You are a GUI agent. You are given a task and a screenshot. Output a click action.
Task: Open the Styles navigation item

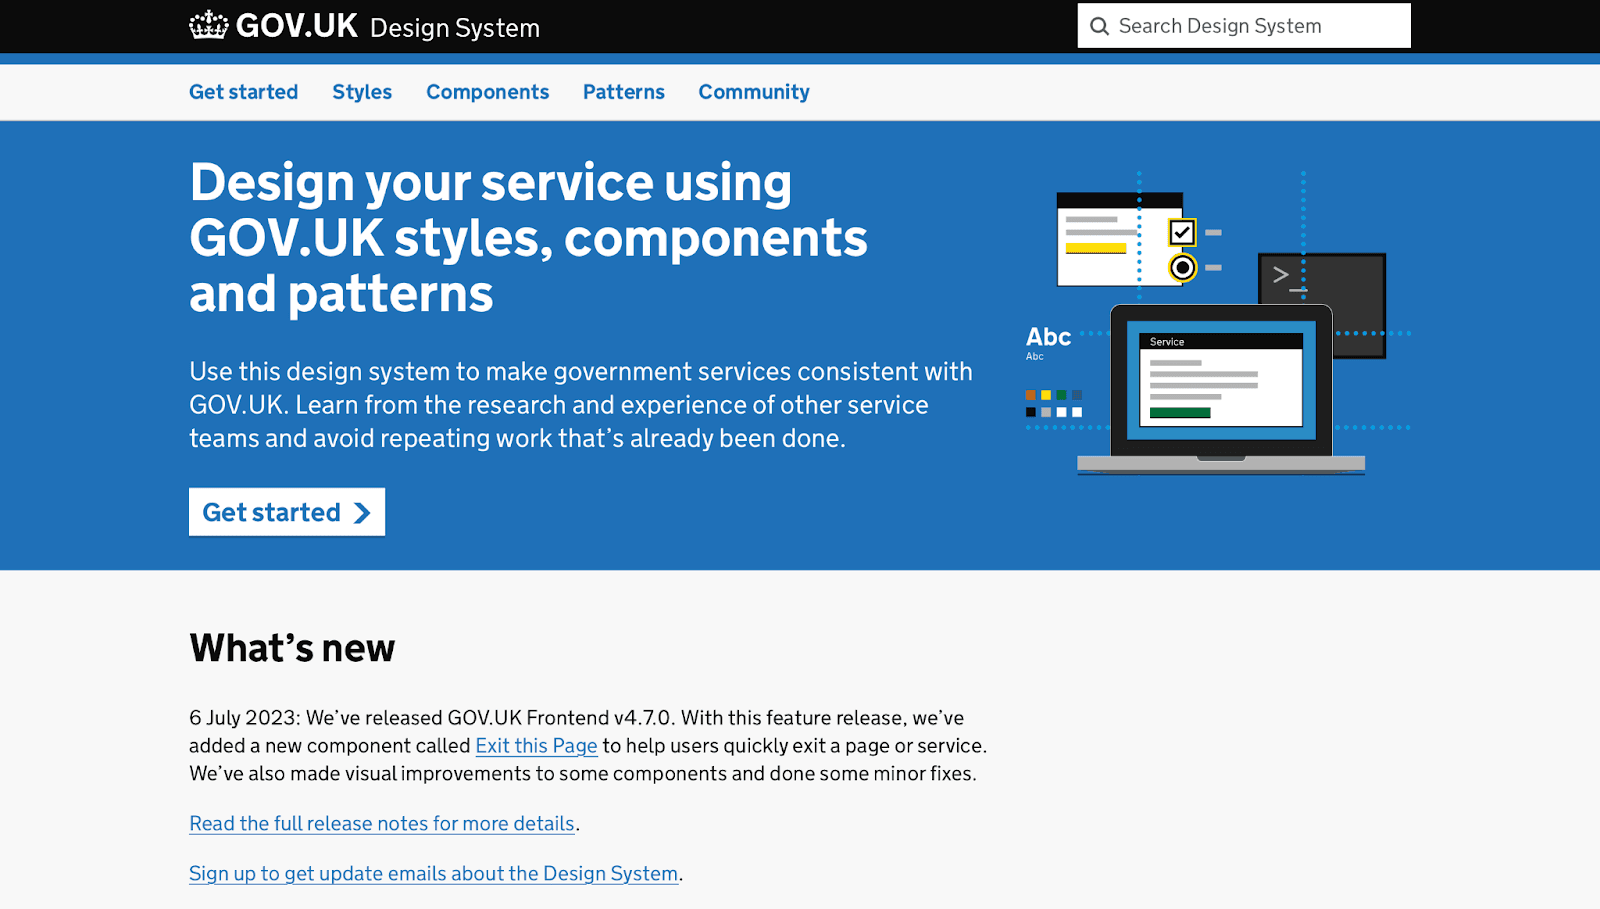click(x=362, y=92)
